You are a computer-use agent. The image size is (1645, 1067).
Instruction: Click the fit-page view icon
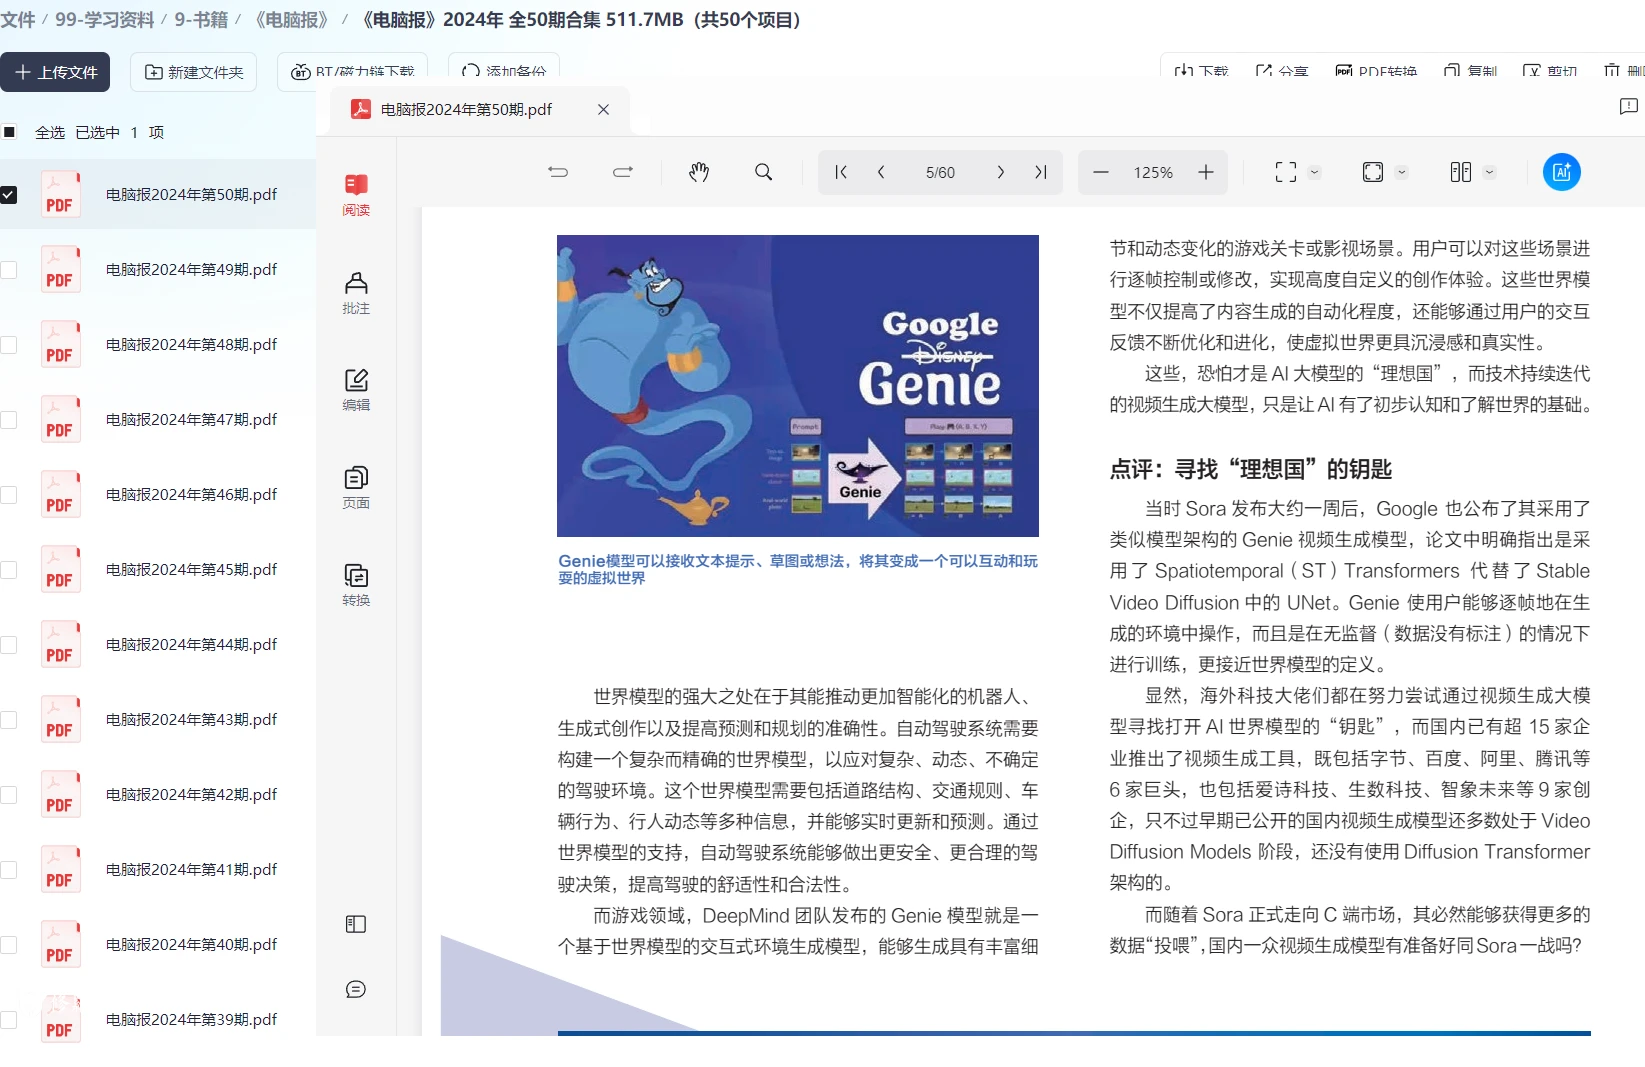(x=1373, y=172)
